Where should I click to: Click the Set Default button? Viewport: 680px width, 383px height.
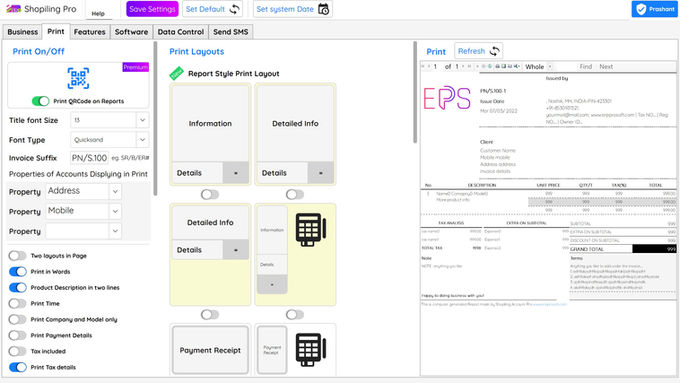(x=212, y=9)
